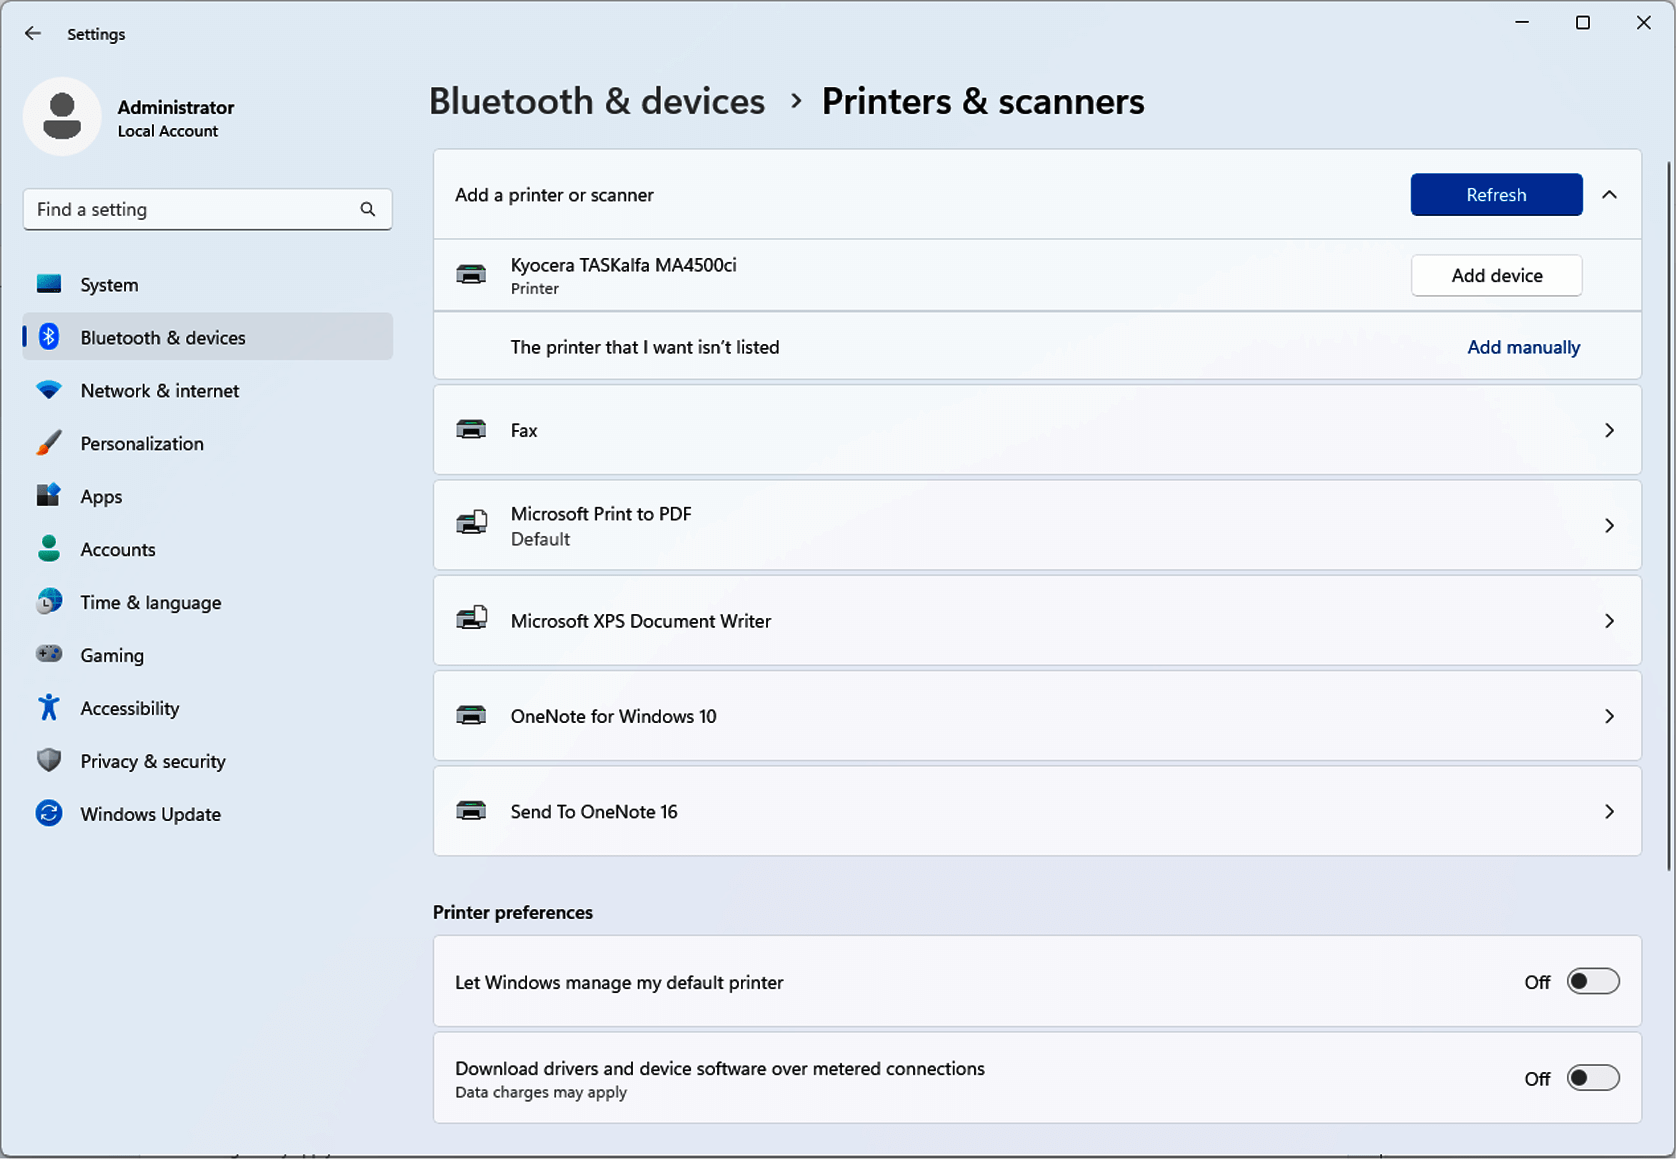Viewport: 1677px width, 1161px height.
Task: Click the Network & internet wifi icon
Action: pos(49,390)
